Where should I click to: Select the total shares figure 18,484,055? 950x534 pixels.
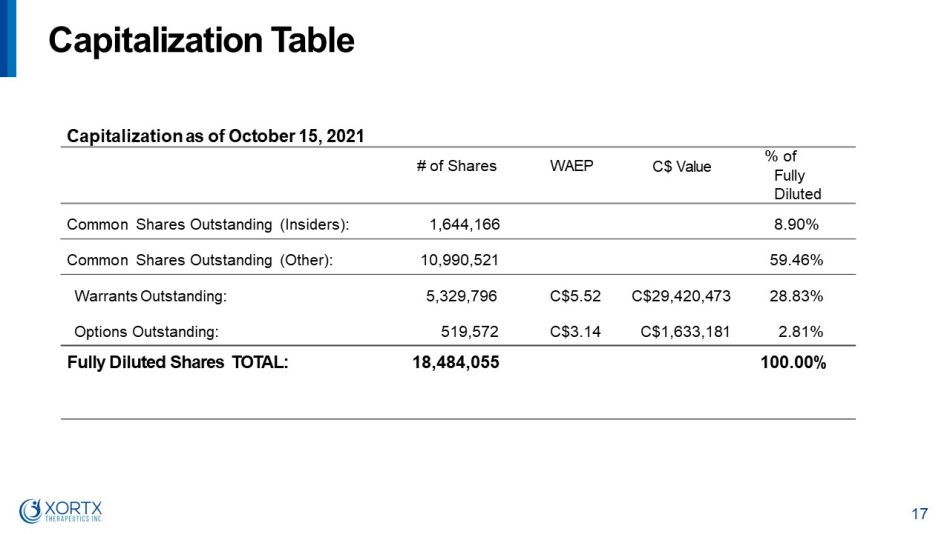[455, 363]
